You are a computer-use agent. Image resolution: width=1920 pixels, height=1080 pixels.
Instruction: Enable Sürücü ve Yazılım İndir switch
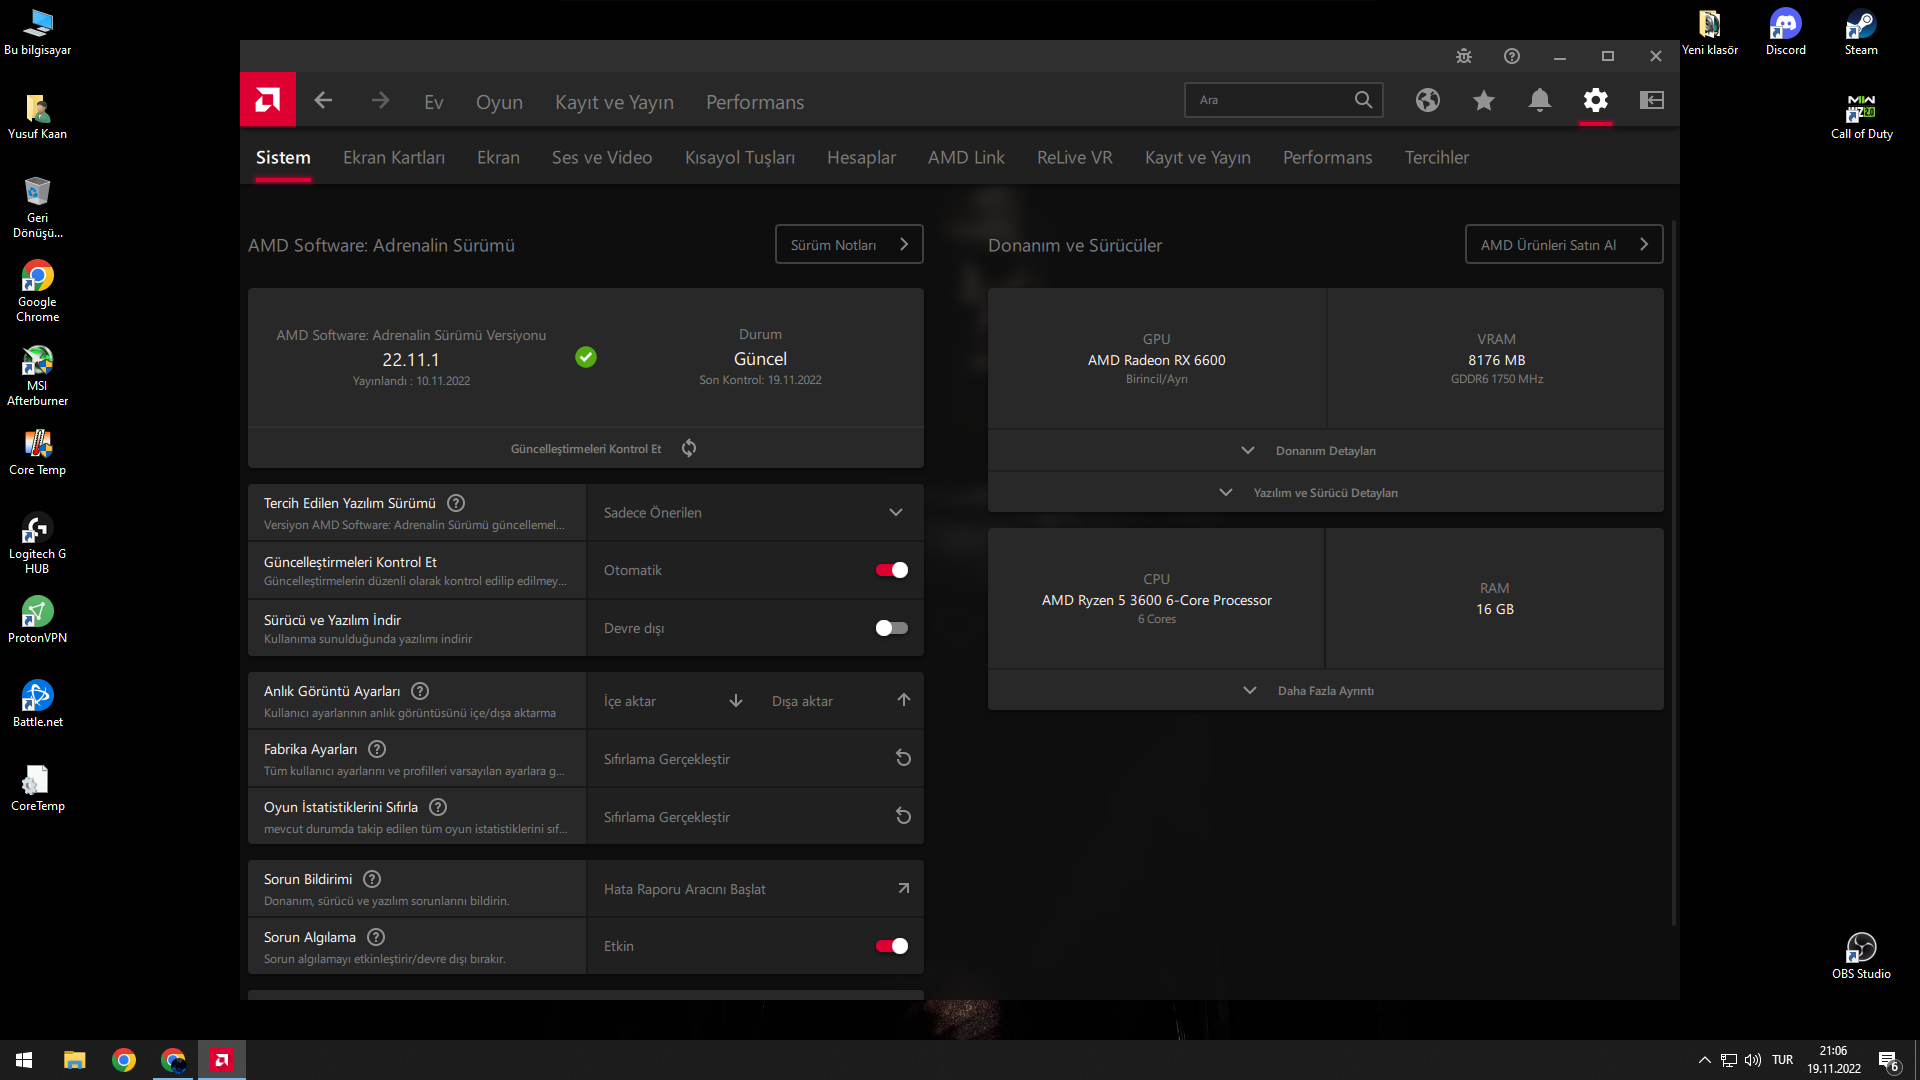point(891,628)
